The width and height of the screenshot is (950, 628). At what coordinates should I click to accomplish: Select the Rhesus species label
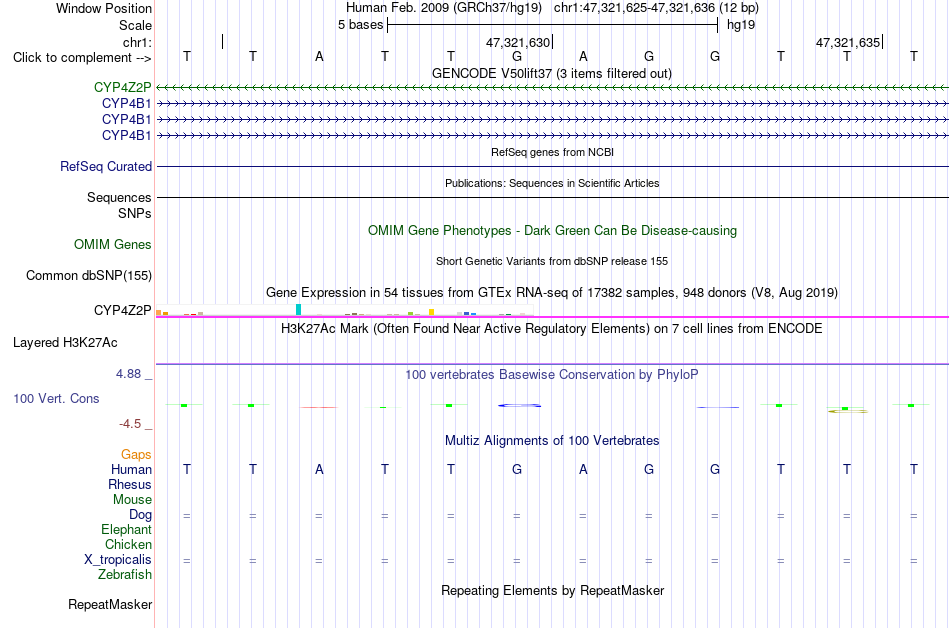[130, 484]
